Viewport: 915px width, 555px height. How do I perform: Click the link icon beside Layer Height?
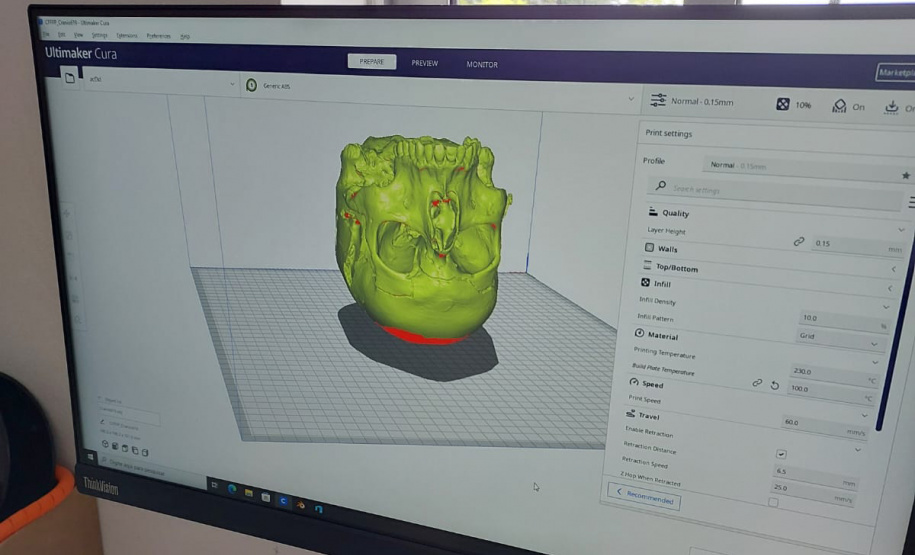pos(799,242)
